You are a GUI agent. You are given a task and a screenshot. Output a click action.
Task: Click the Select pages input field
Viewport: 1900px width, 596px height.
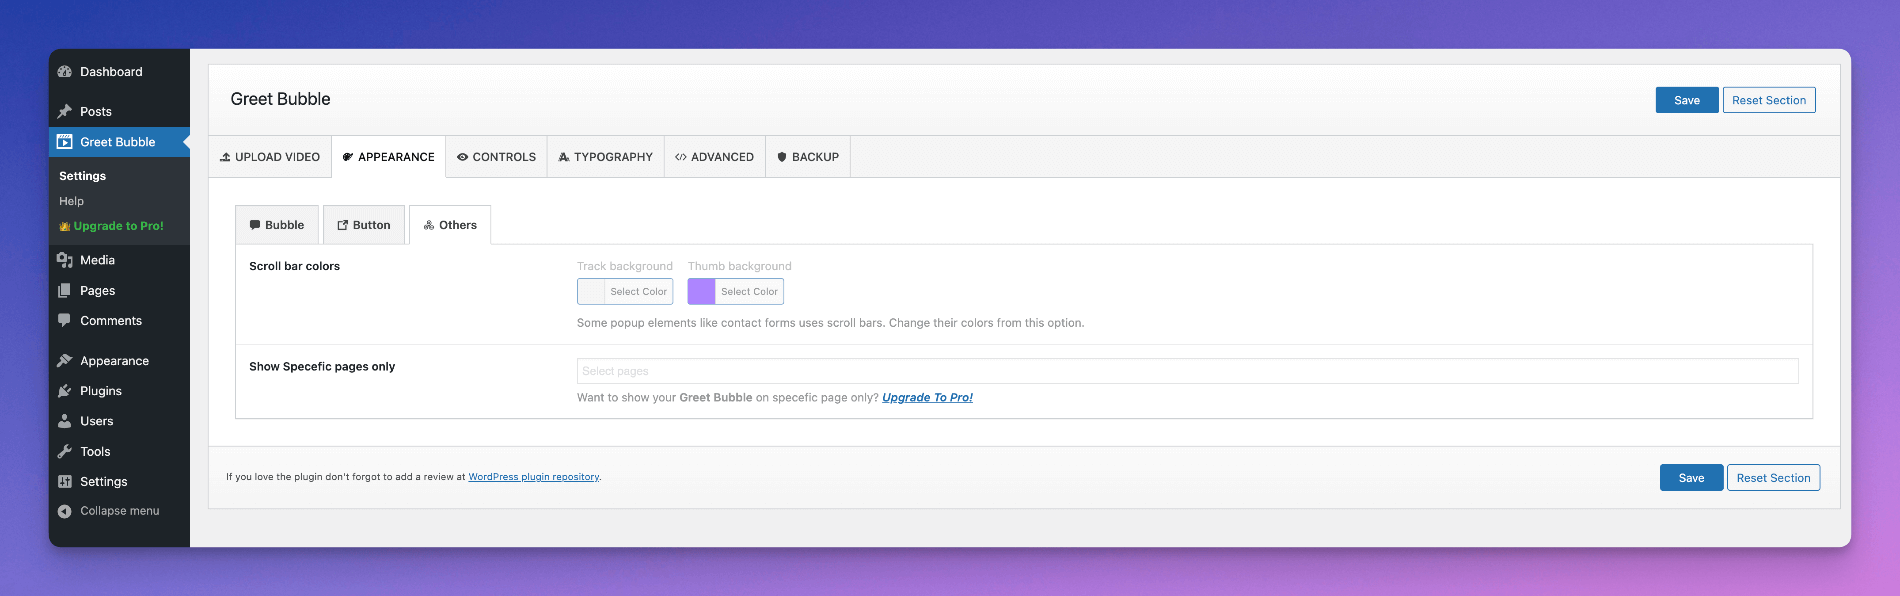pos(1187,371)
